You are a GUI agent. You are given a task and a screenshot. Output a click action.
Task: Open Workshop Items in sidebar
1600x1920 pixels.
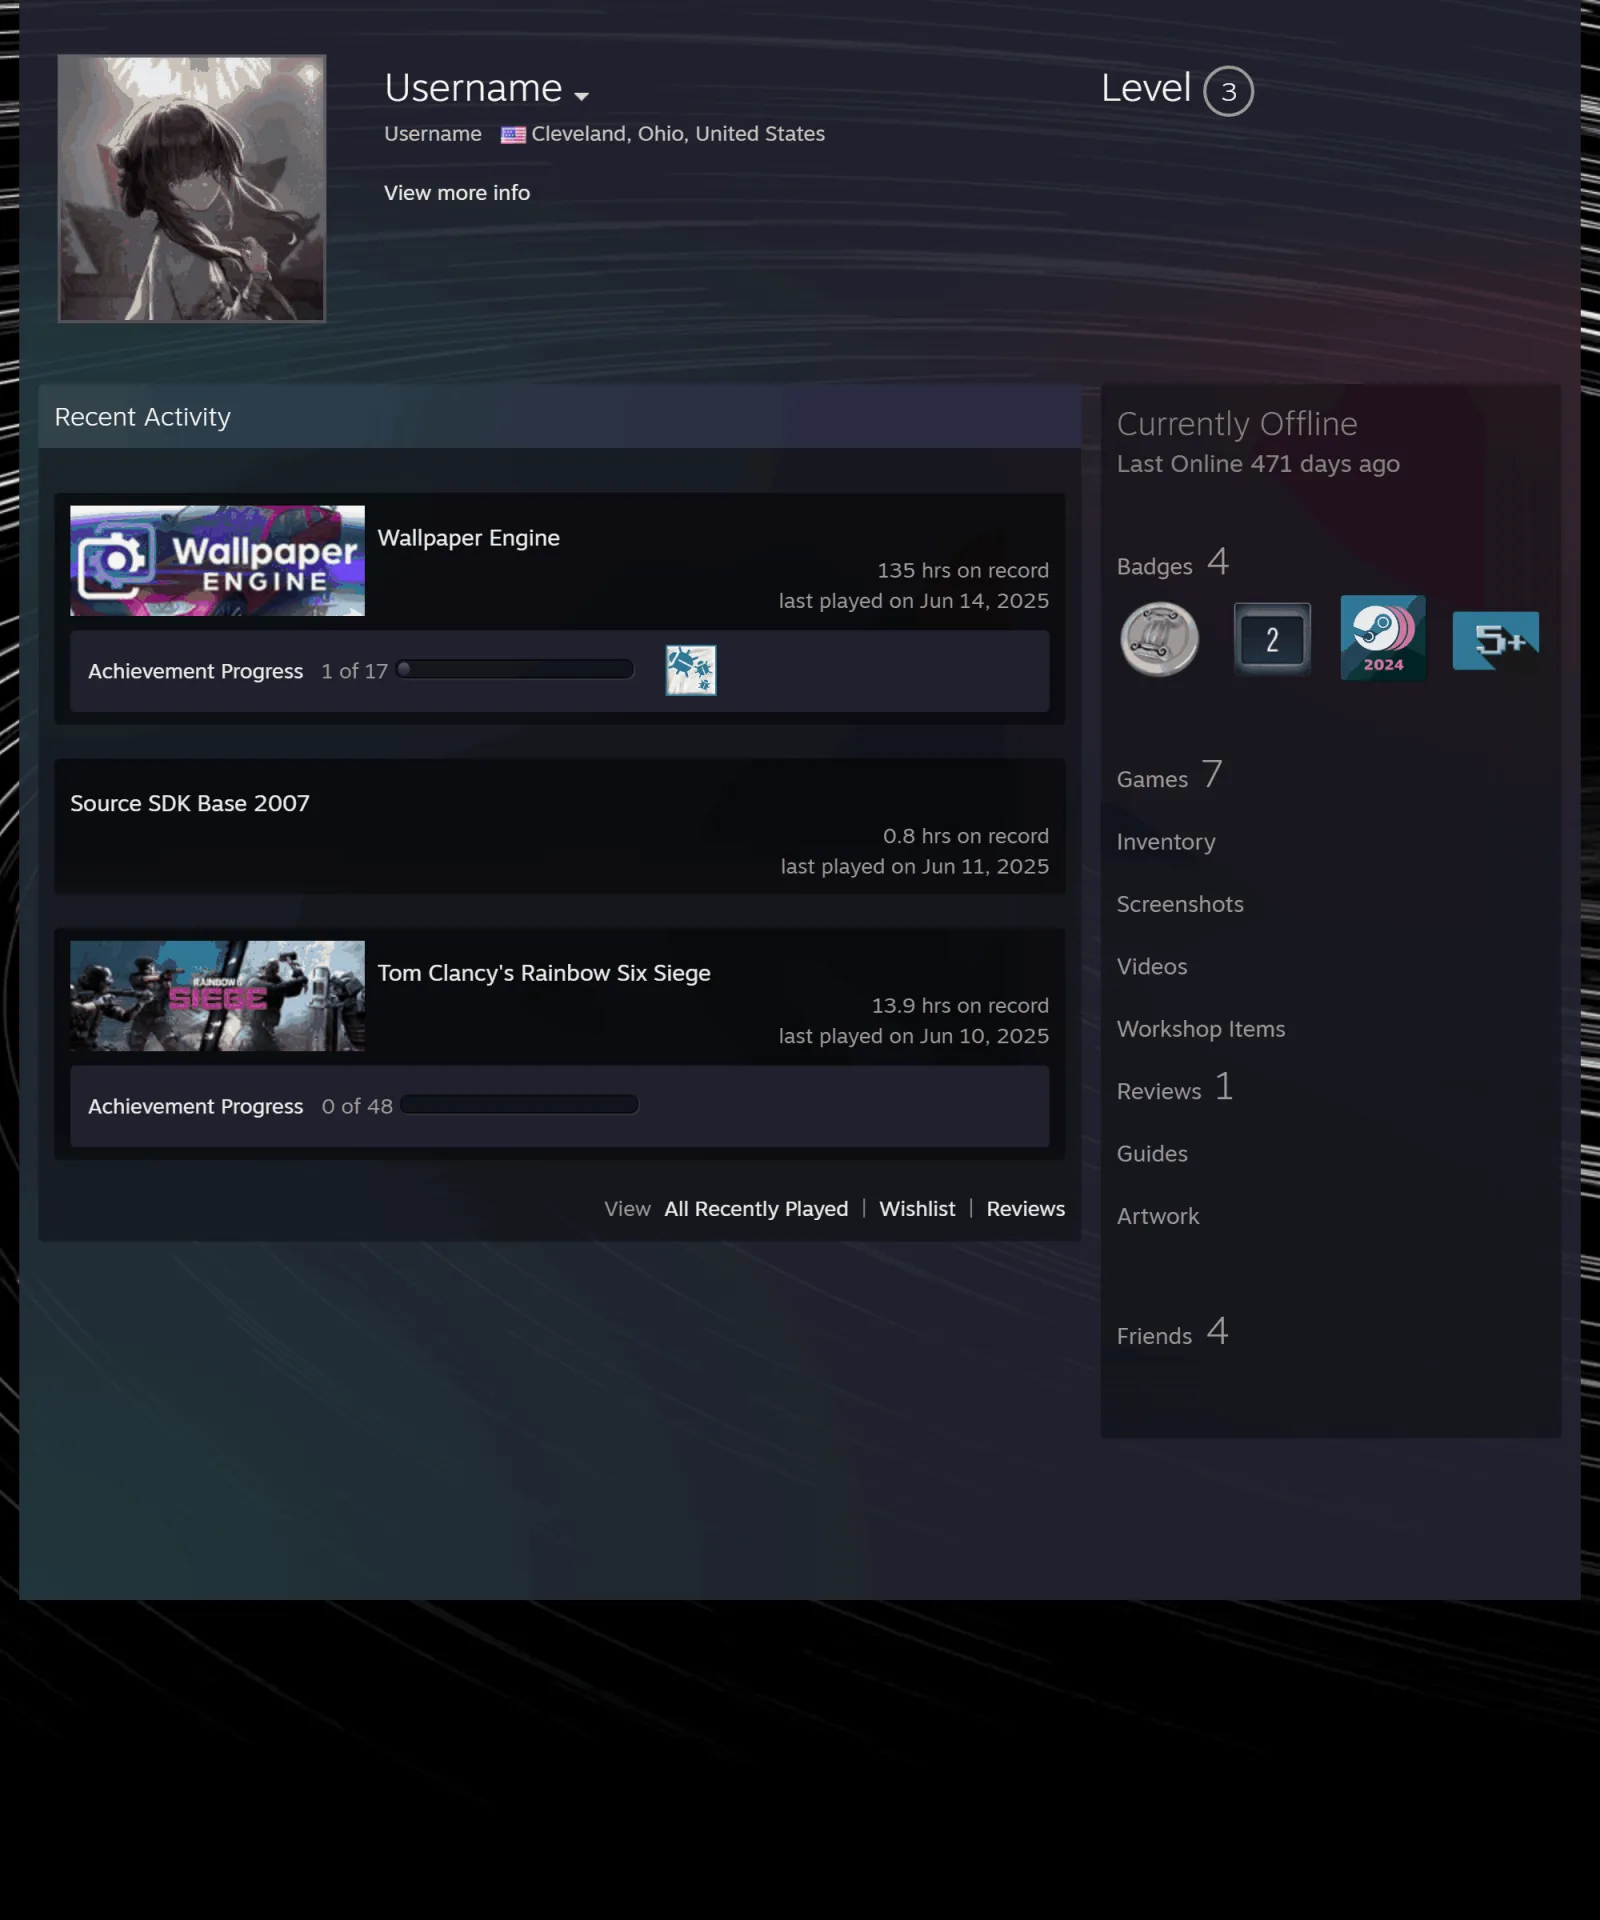coord(1201,1029)
